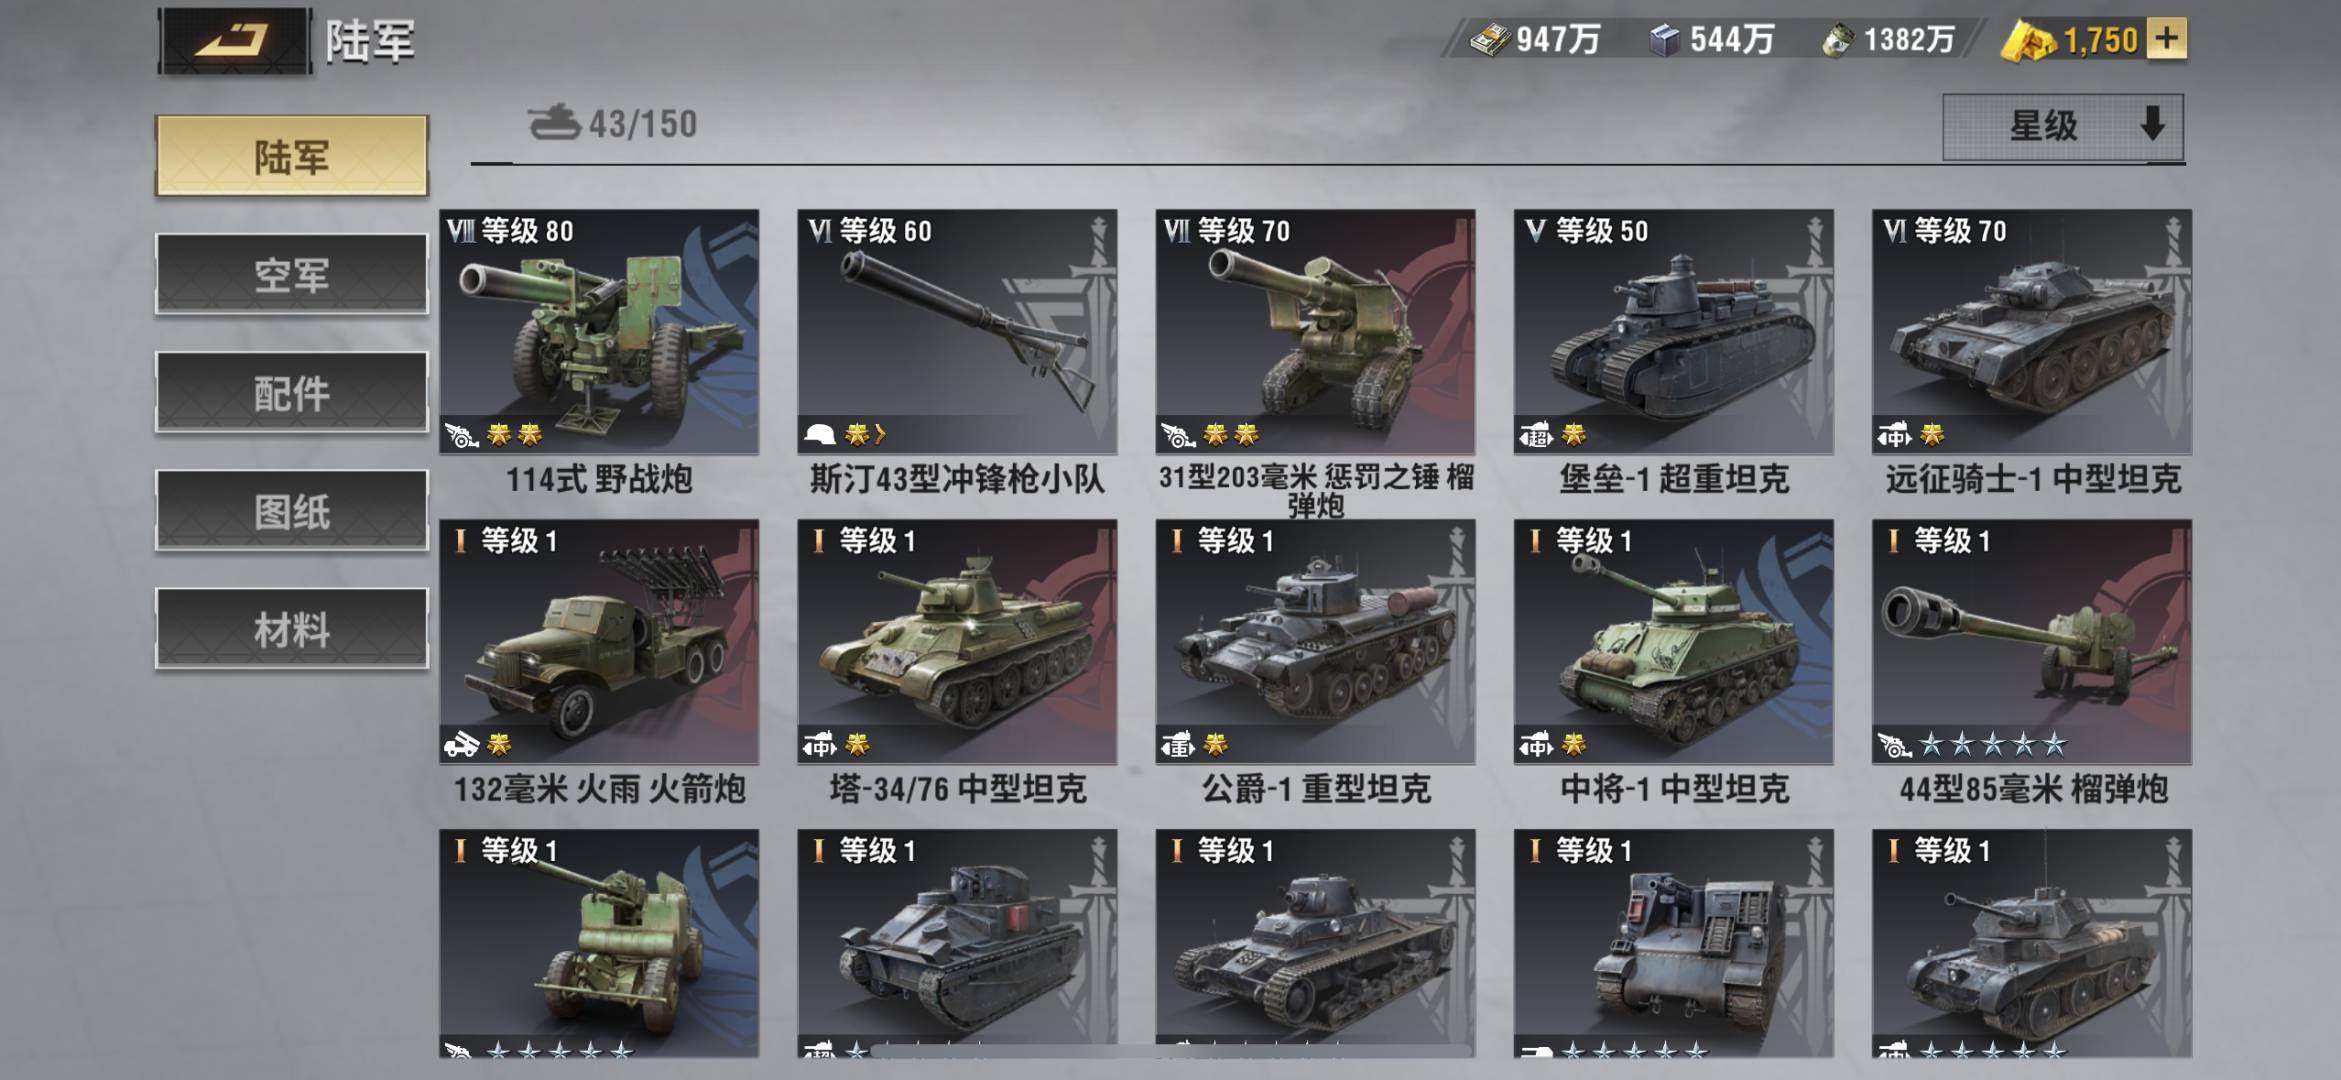Screen dimensions: 2341x1080
Task: Click the artillery type icon on 114式 野战炮
Action: point(462,435)
